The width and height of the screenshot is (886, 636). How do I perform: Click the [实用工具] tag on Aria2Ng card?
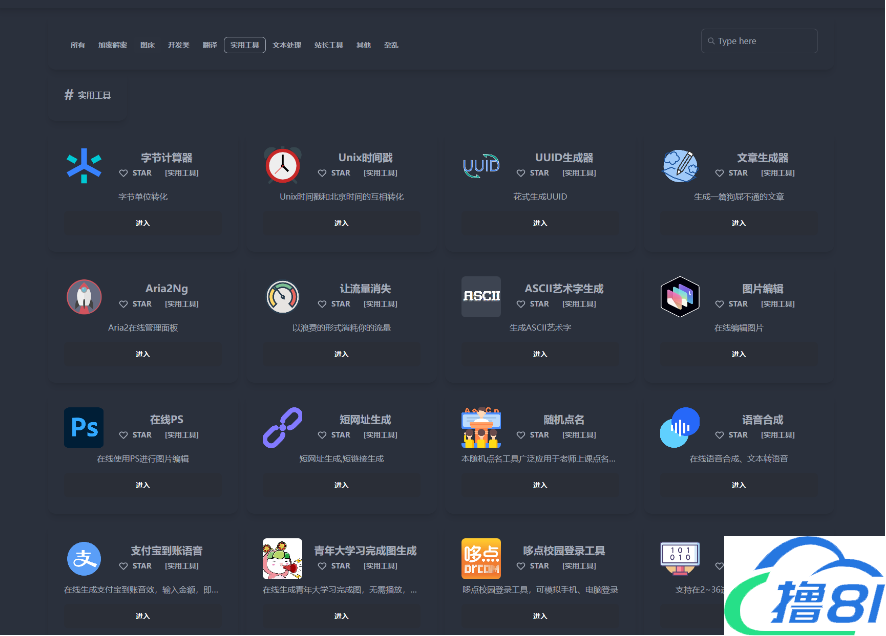point(182,304)
